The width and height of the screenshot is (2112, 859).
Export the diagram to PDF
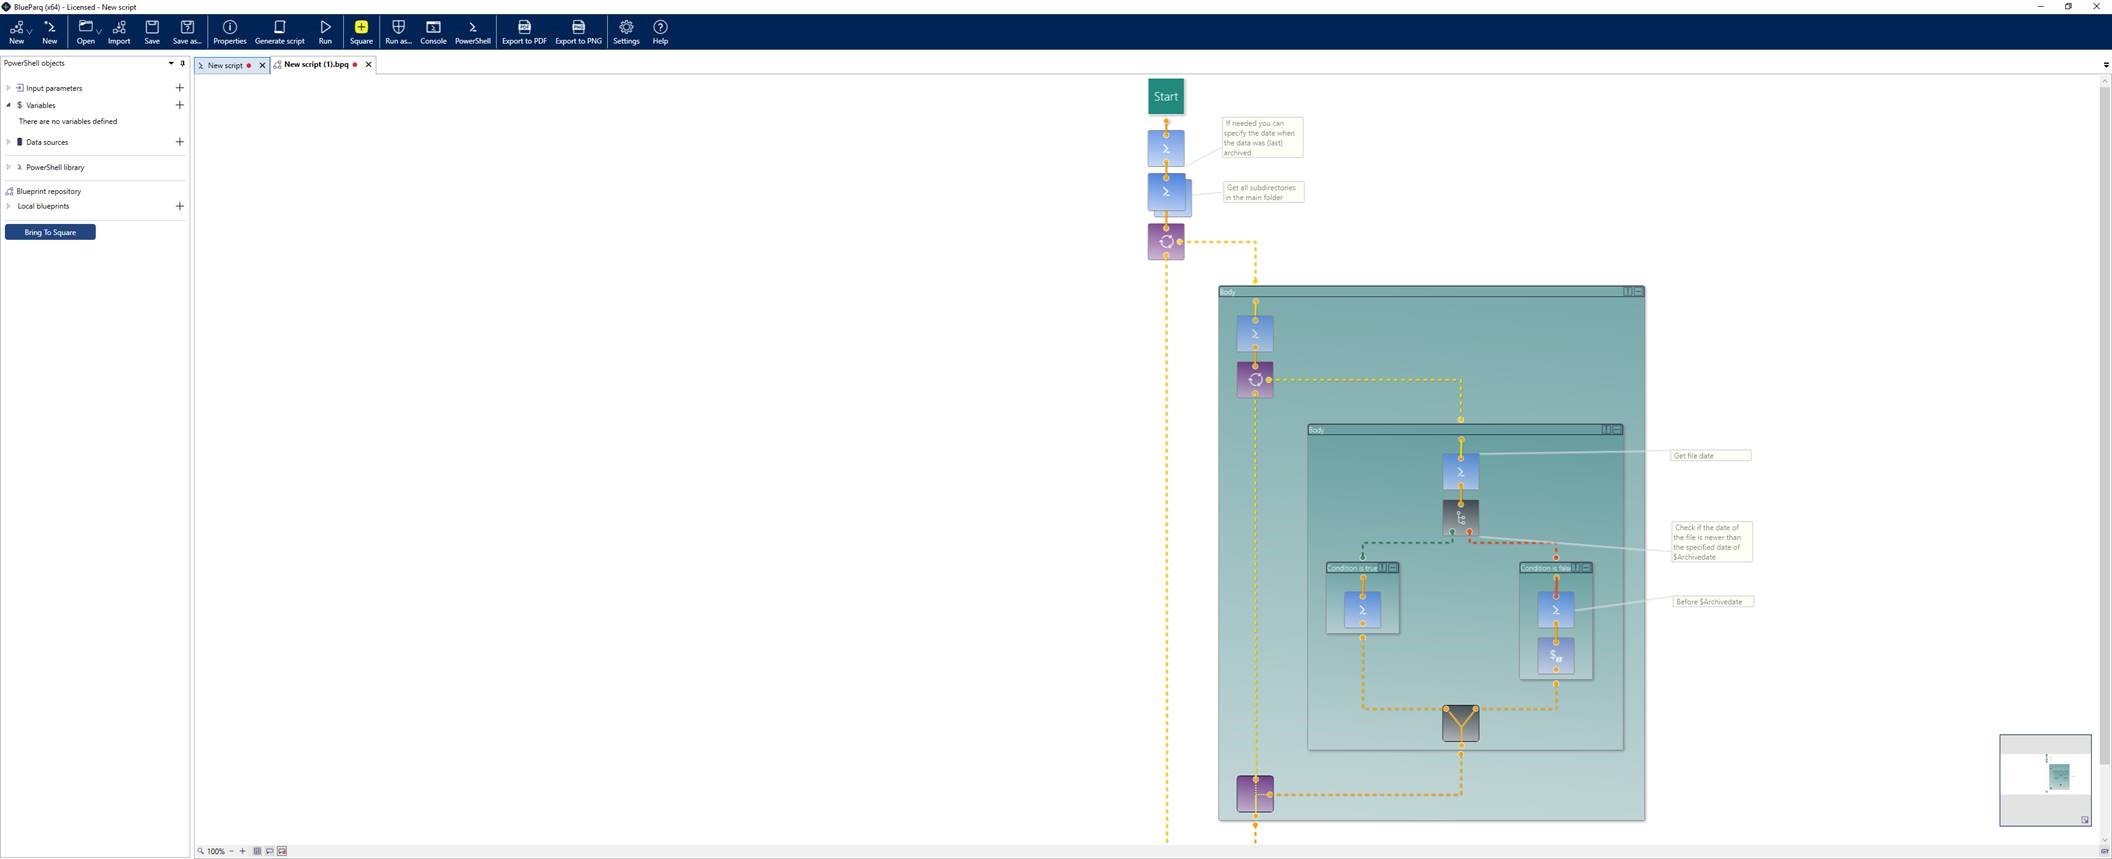[523, 32]
